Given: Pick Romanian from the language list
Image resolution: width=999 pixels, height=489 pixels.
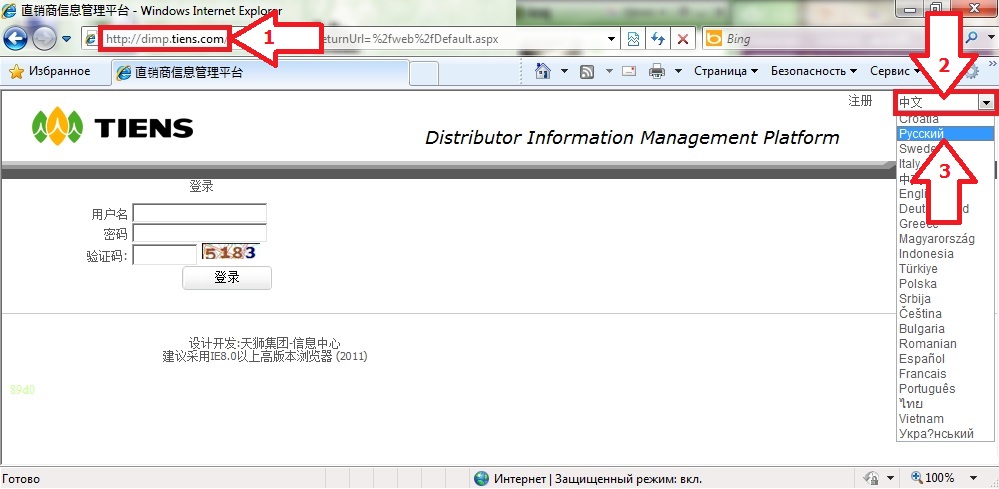Looking at the screenshot, I should [x=945, y=343].
